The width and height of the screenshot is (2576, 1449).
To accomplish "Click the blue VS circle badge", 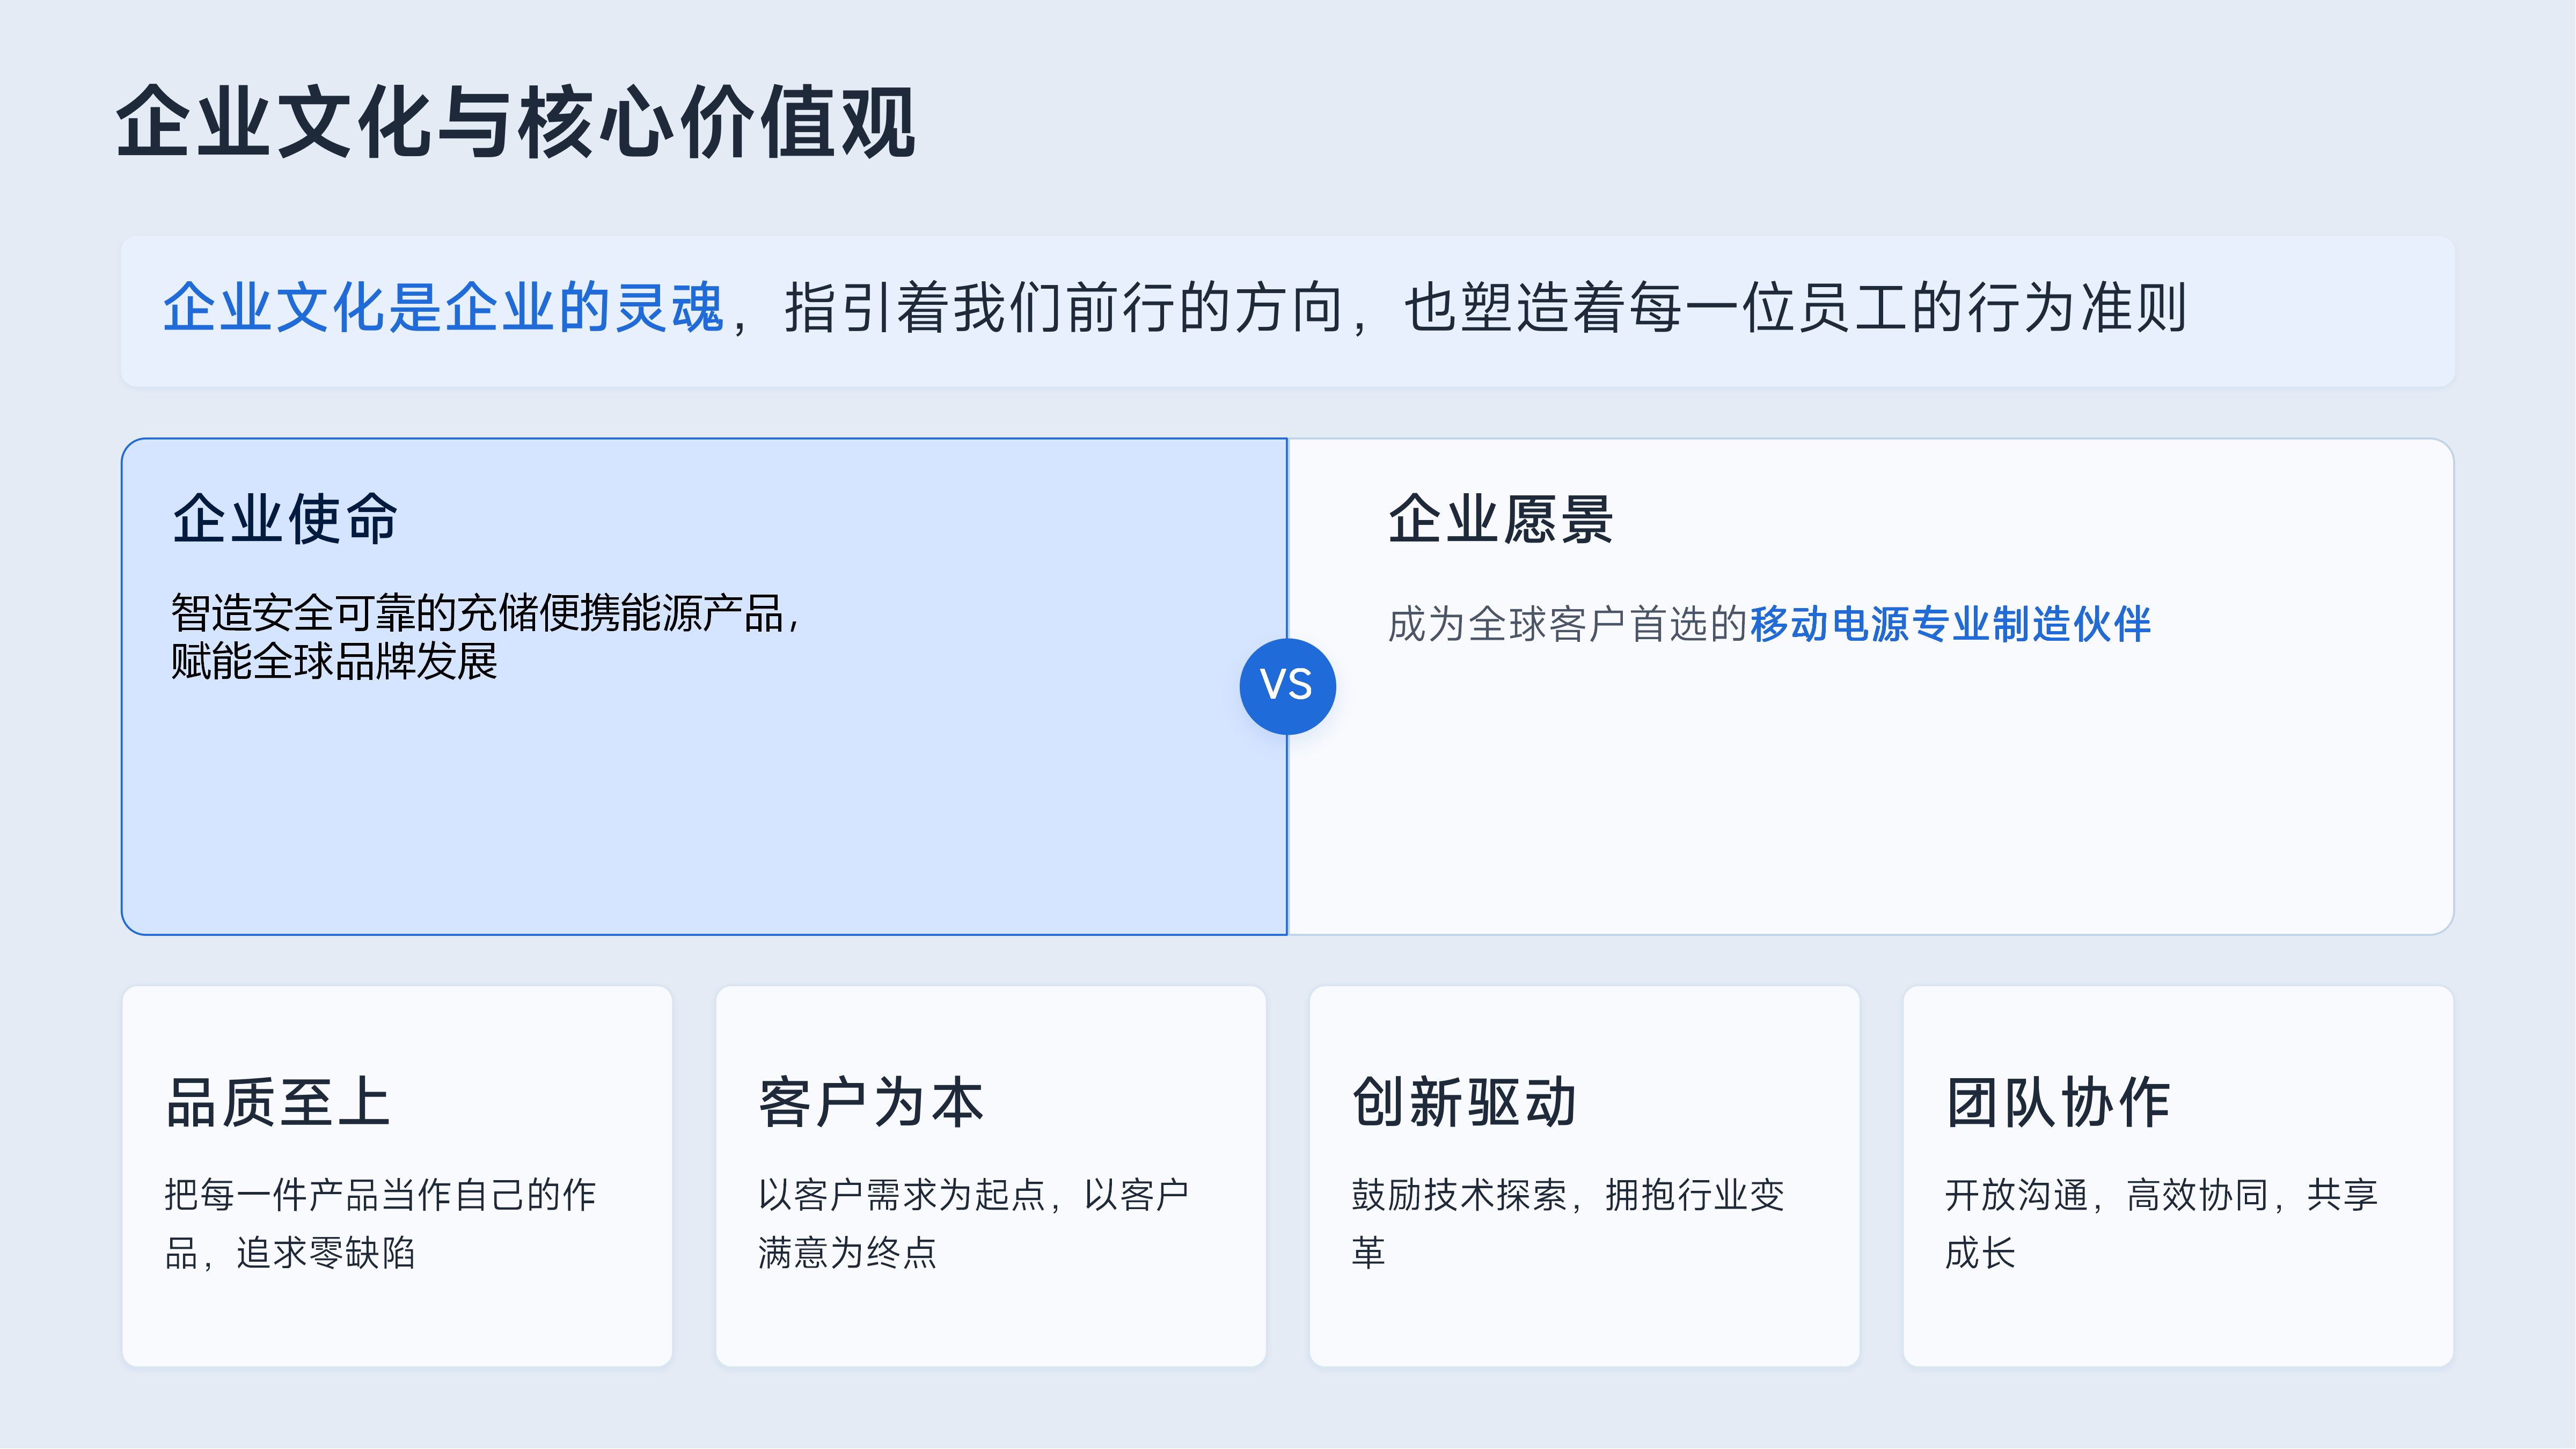I will [x=1287, y=686].
